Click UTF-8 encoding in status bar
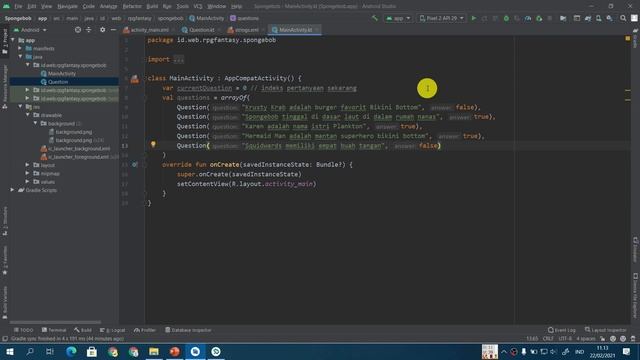 click(565, 339)
